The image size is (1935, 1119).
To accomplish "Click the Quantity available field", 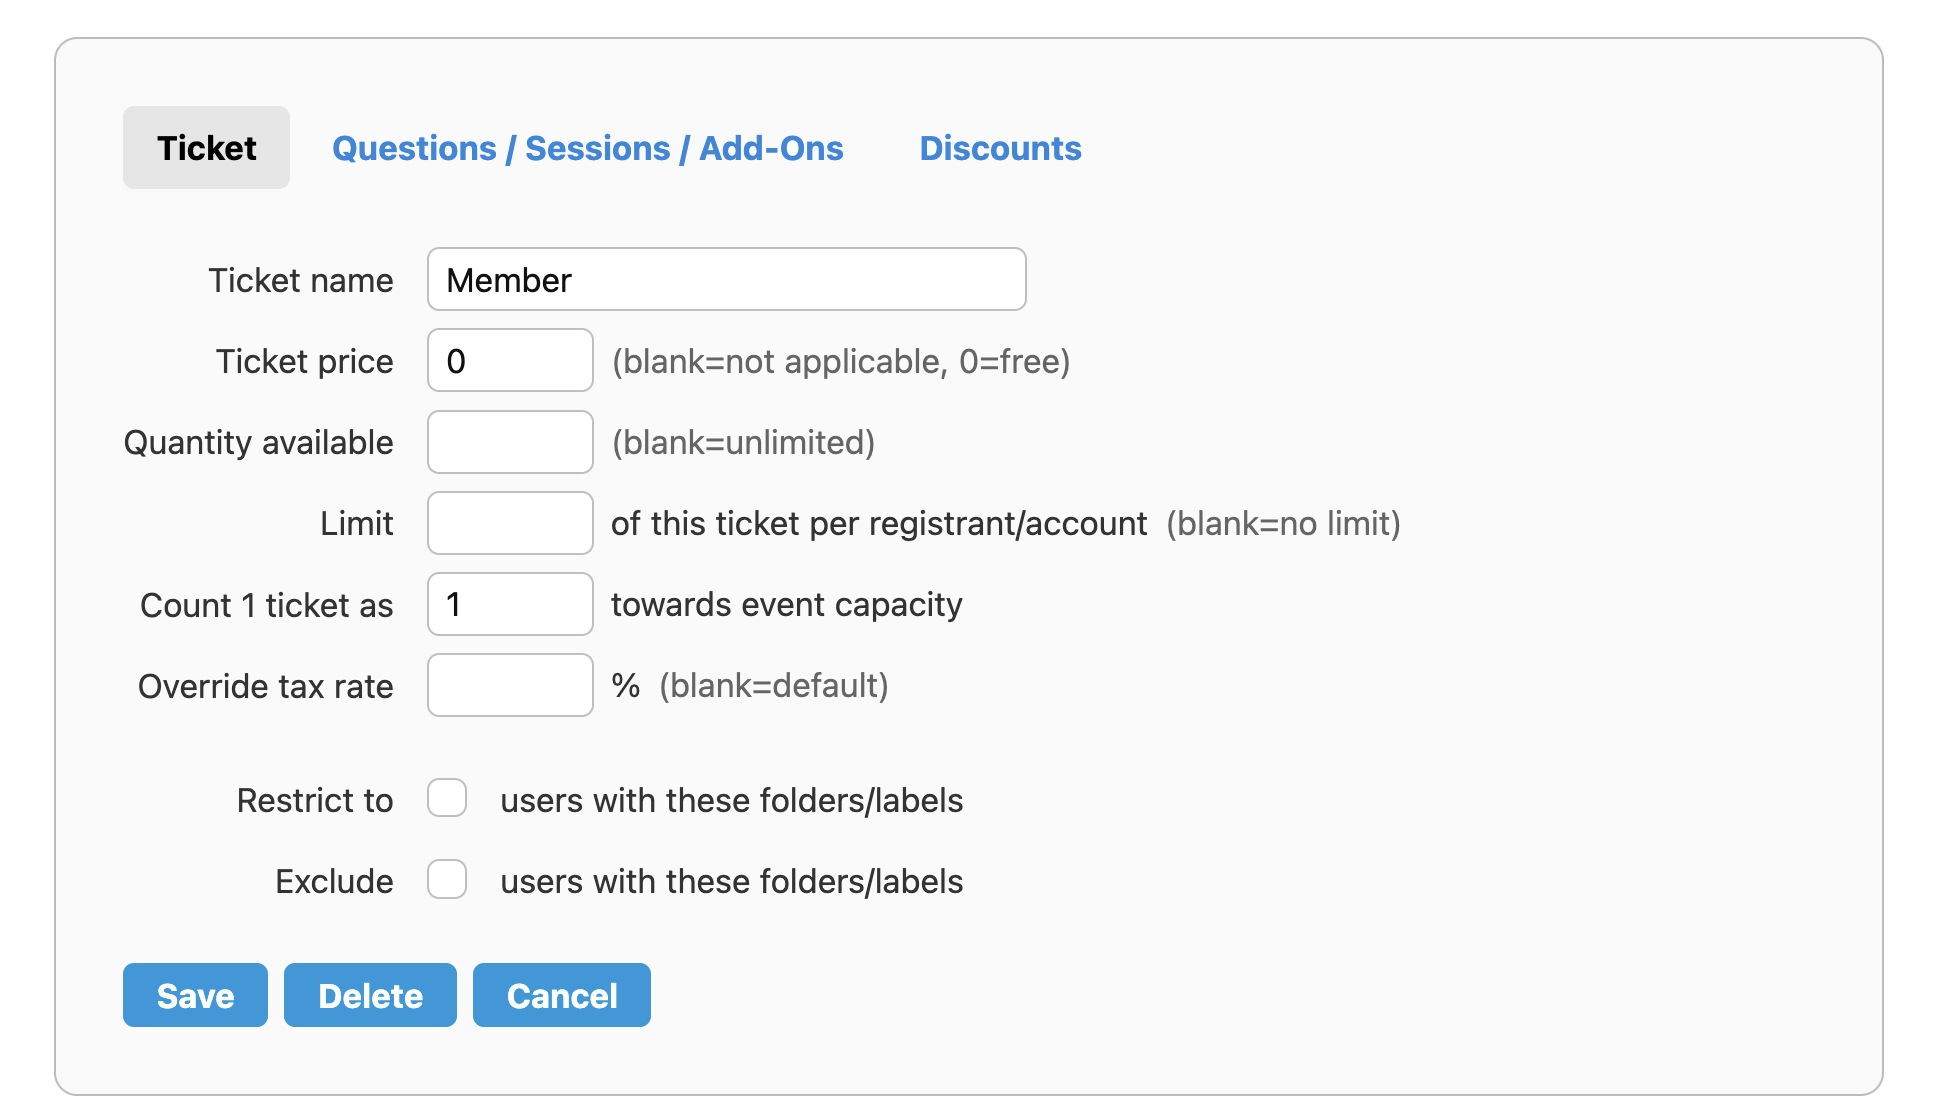I will pos(510,442).
